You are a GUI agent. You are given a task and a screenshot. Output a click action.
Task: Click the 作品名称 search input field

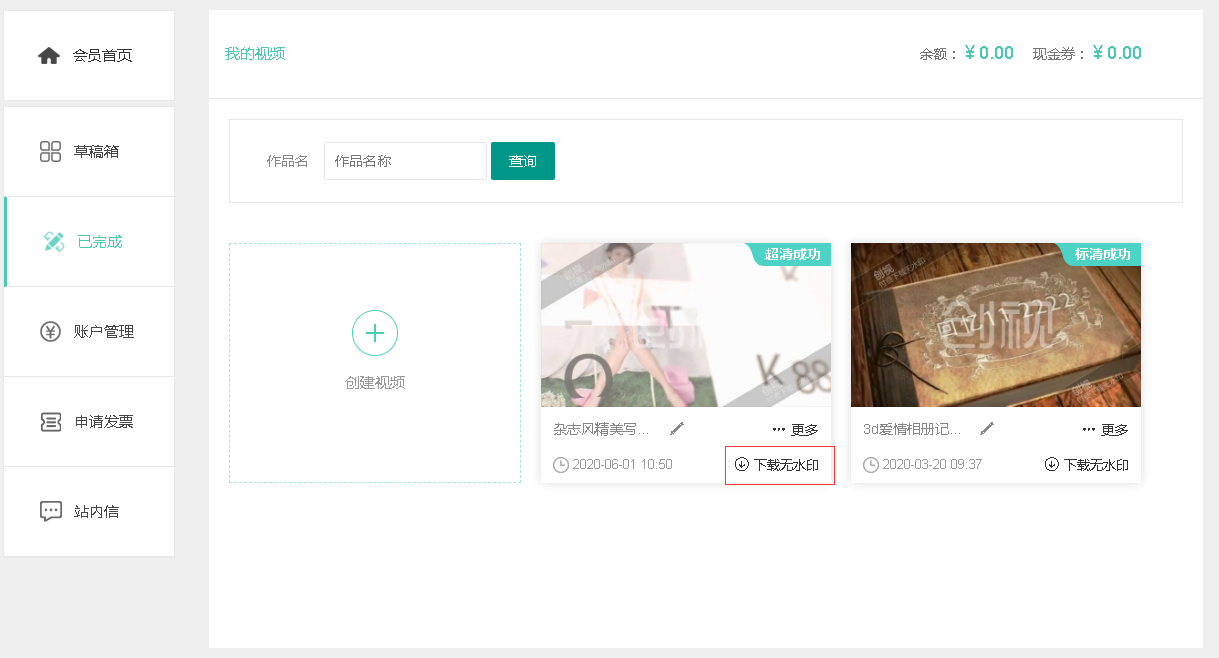click(405, 161)
